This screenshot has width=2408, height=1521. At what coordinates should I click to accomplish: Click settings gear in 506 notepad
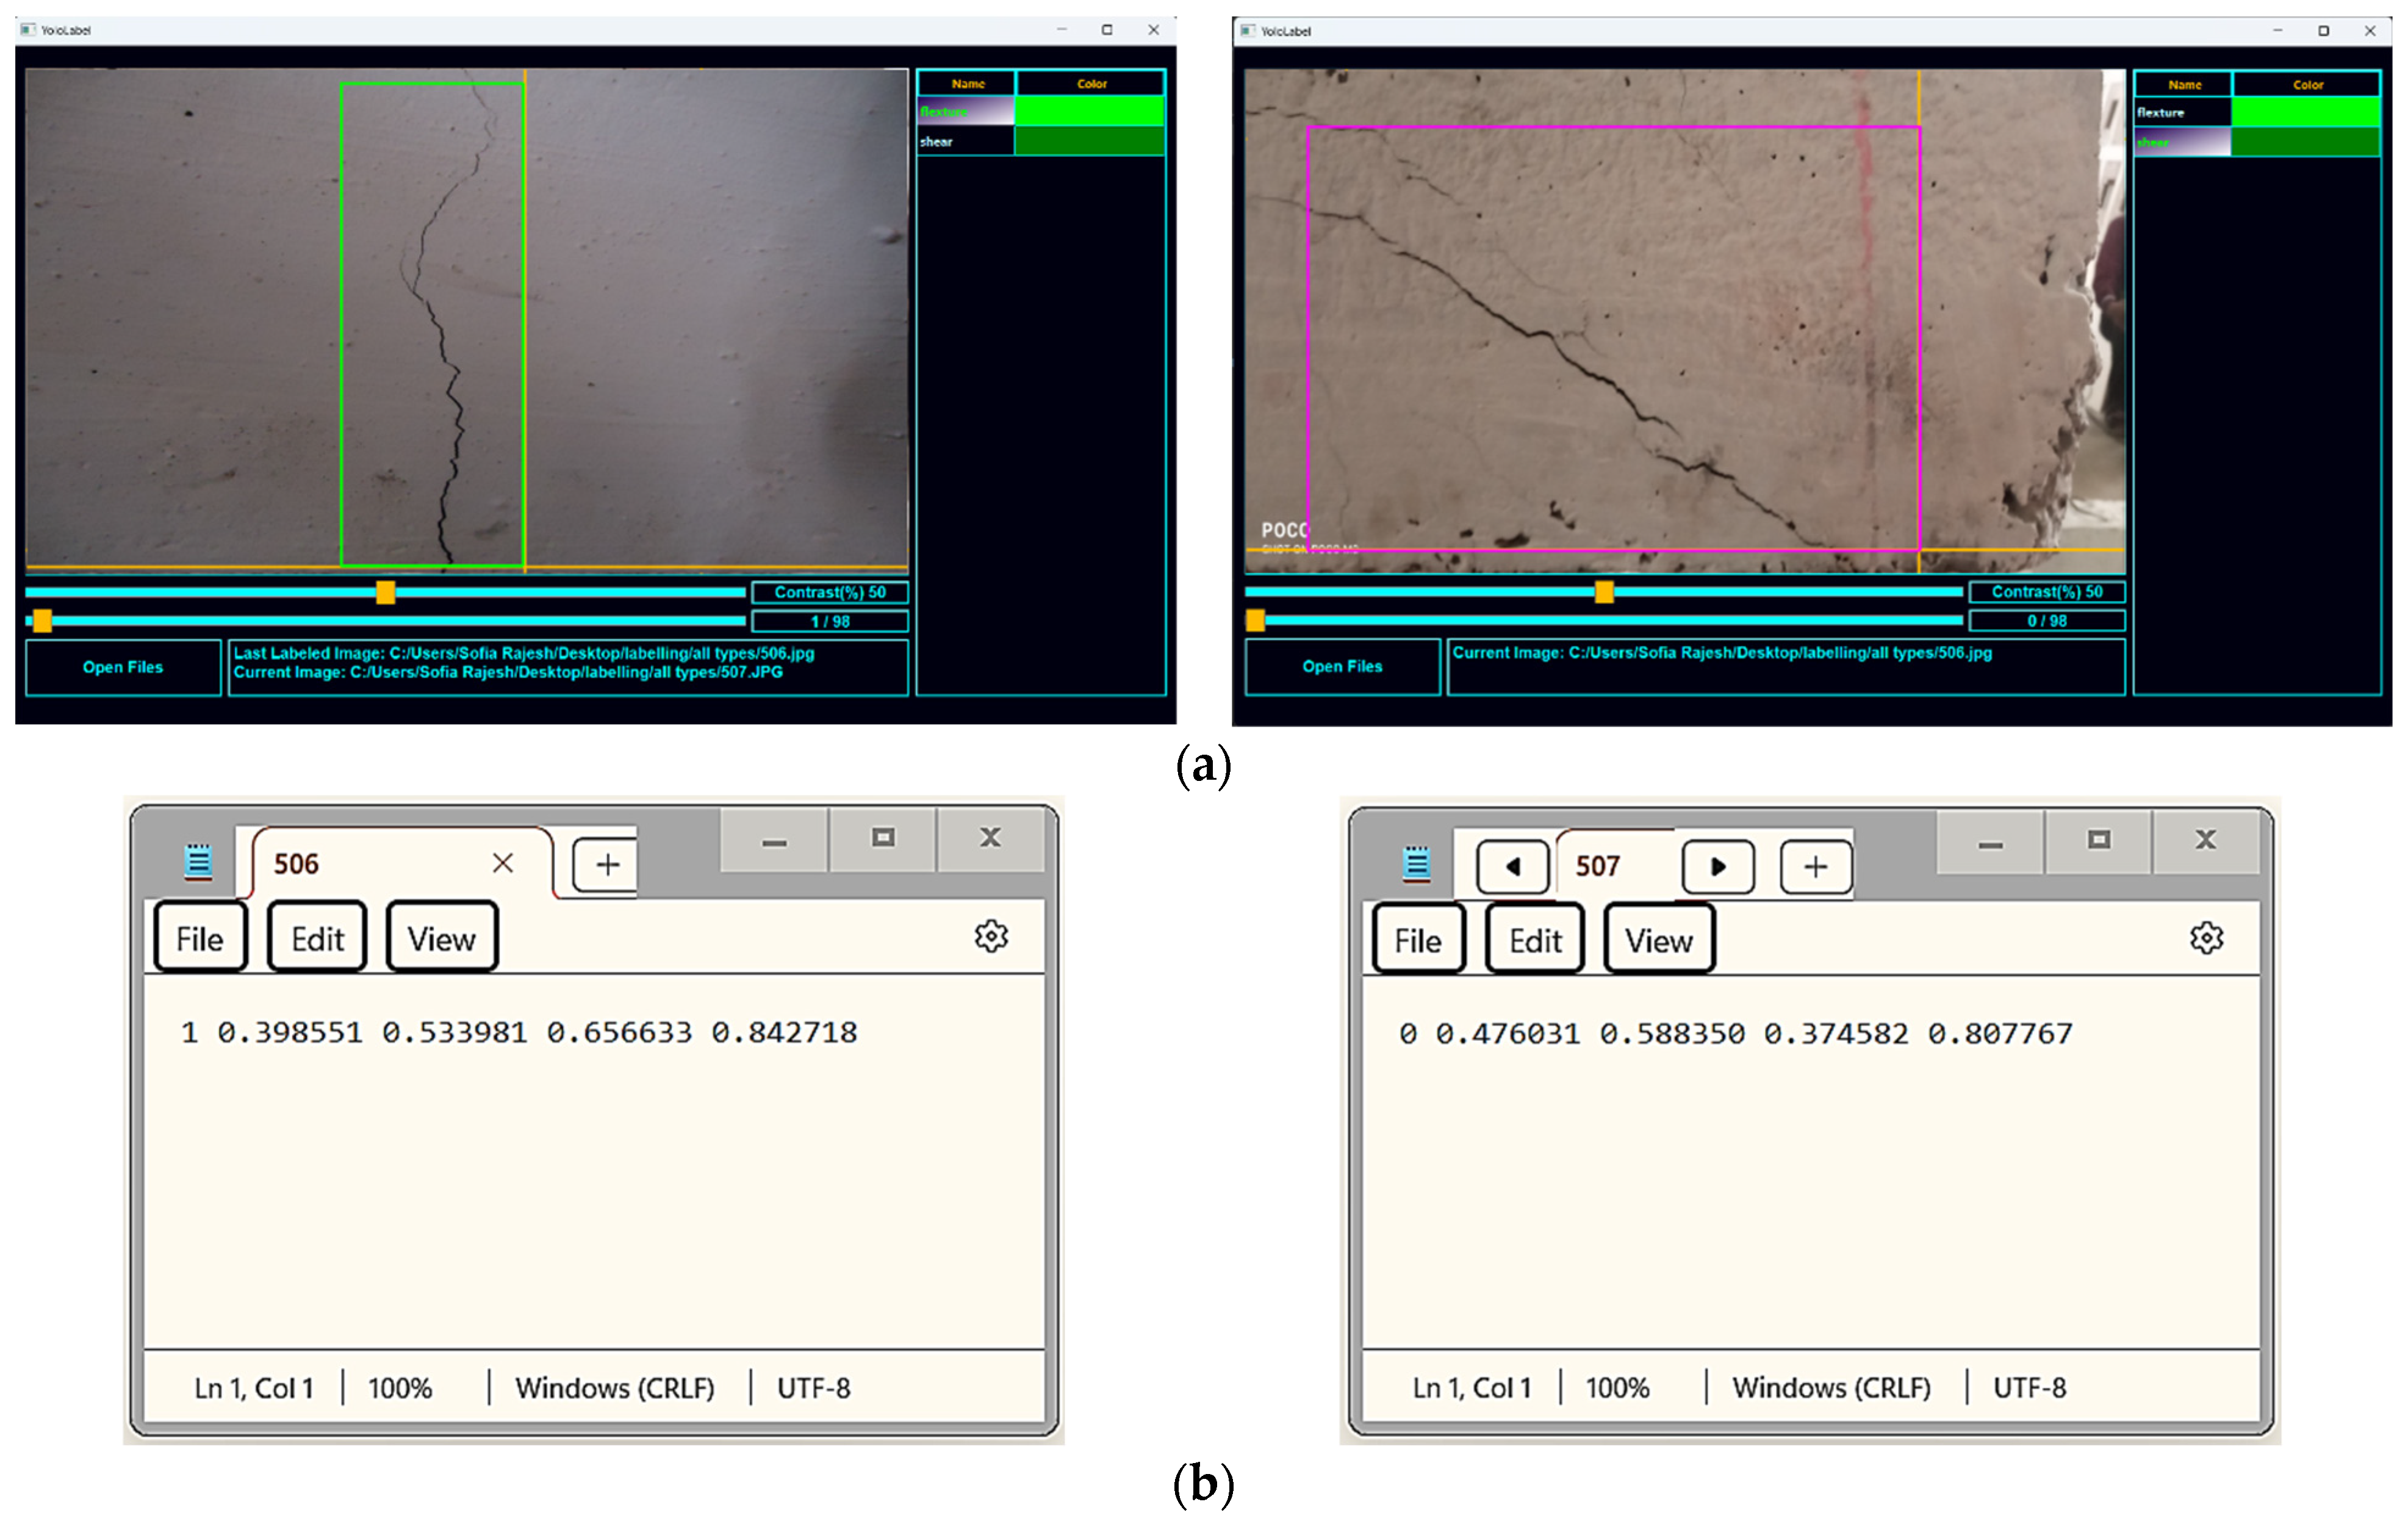991,936
